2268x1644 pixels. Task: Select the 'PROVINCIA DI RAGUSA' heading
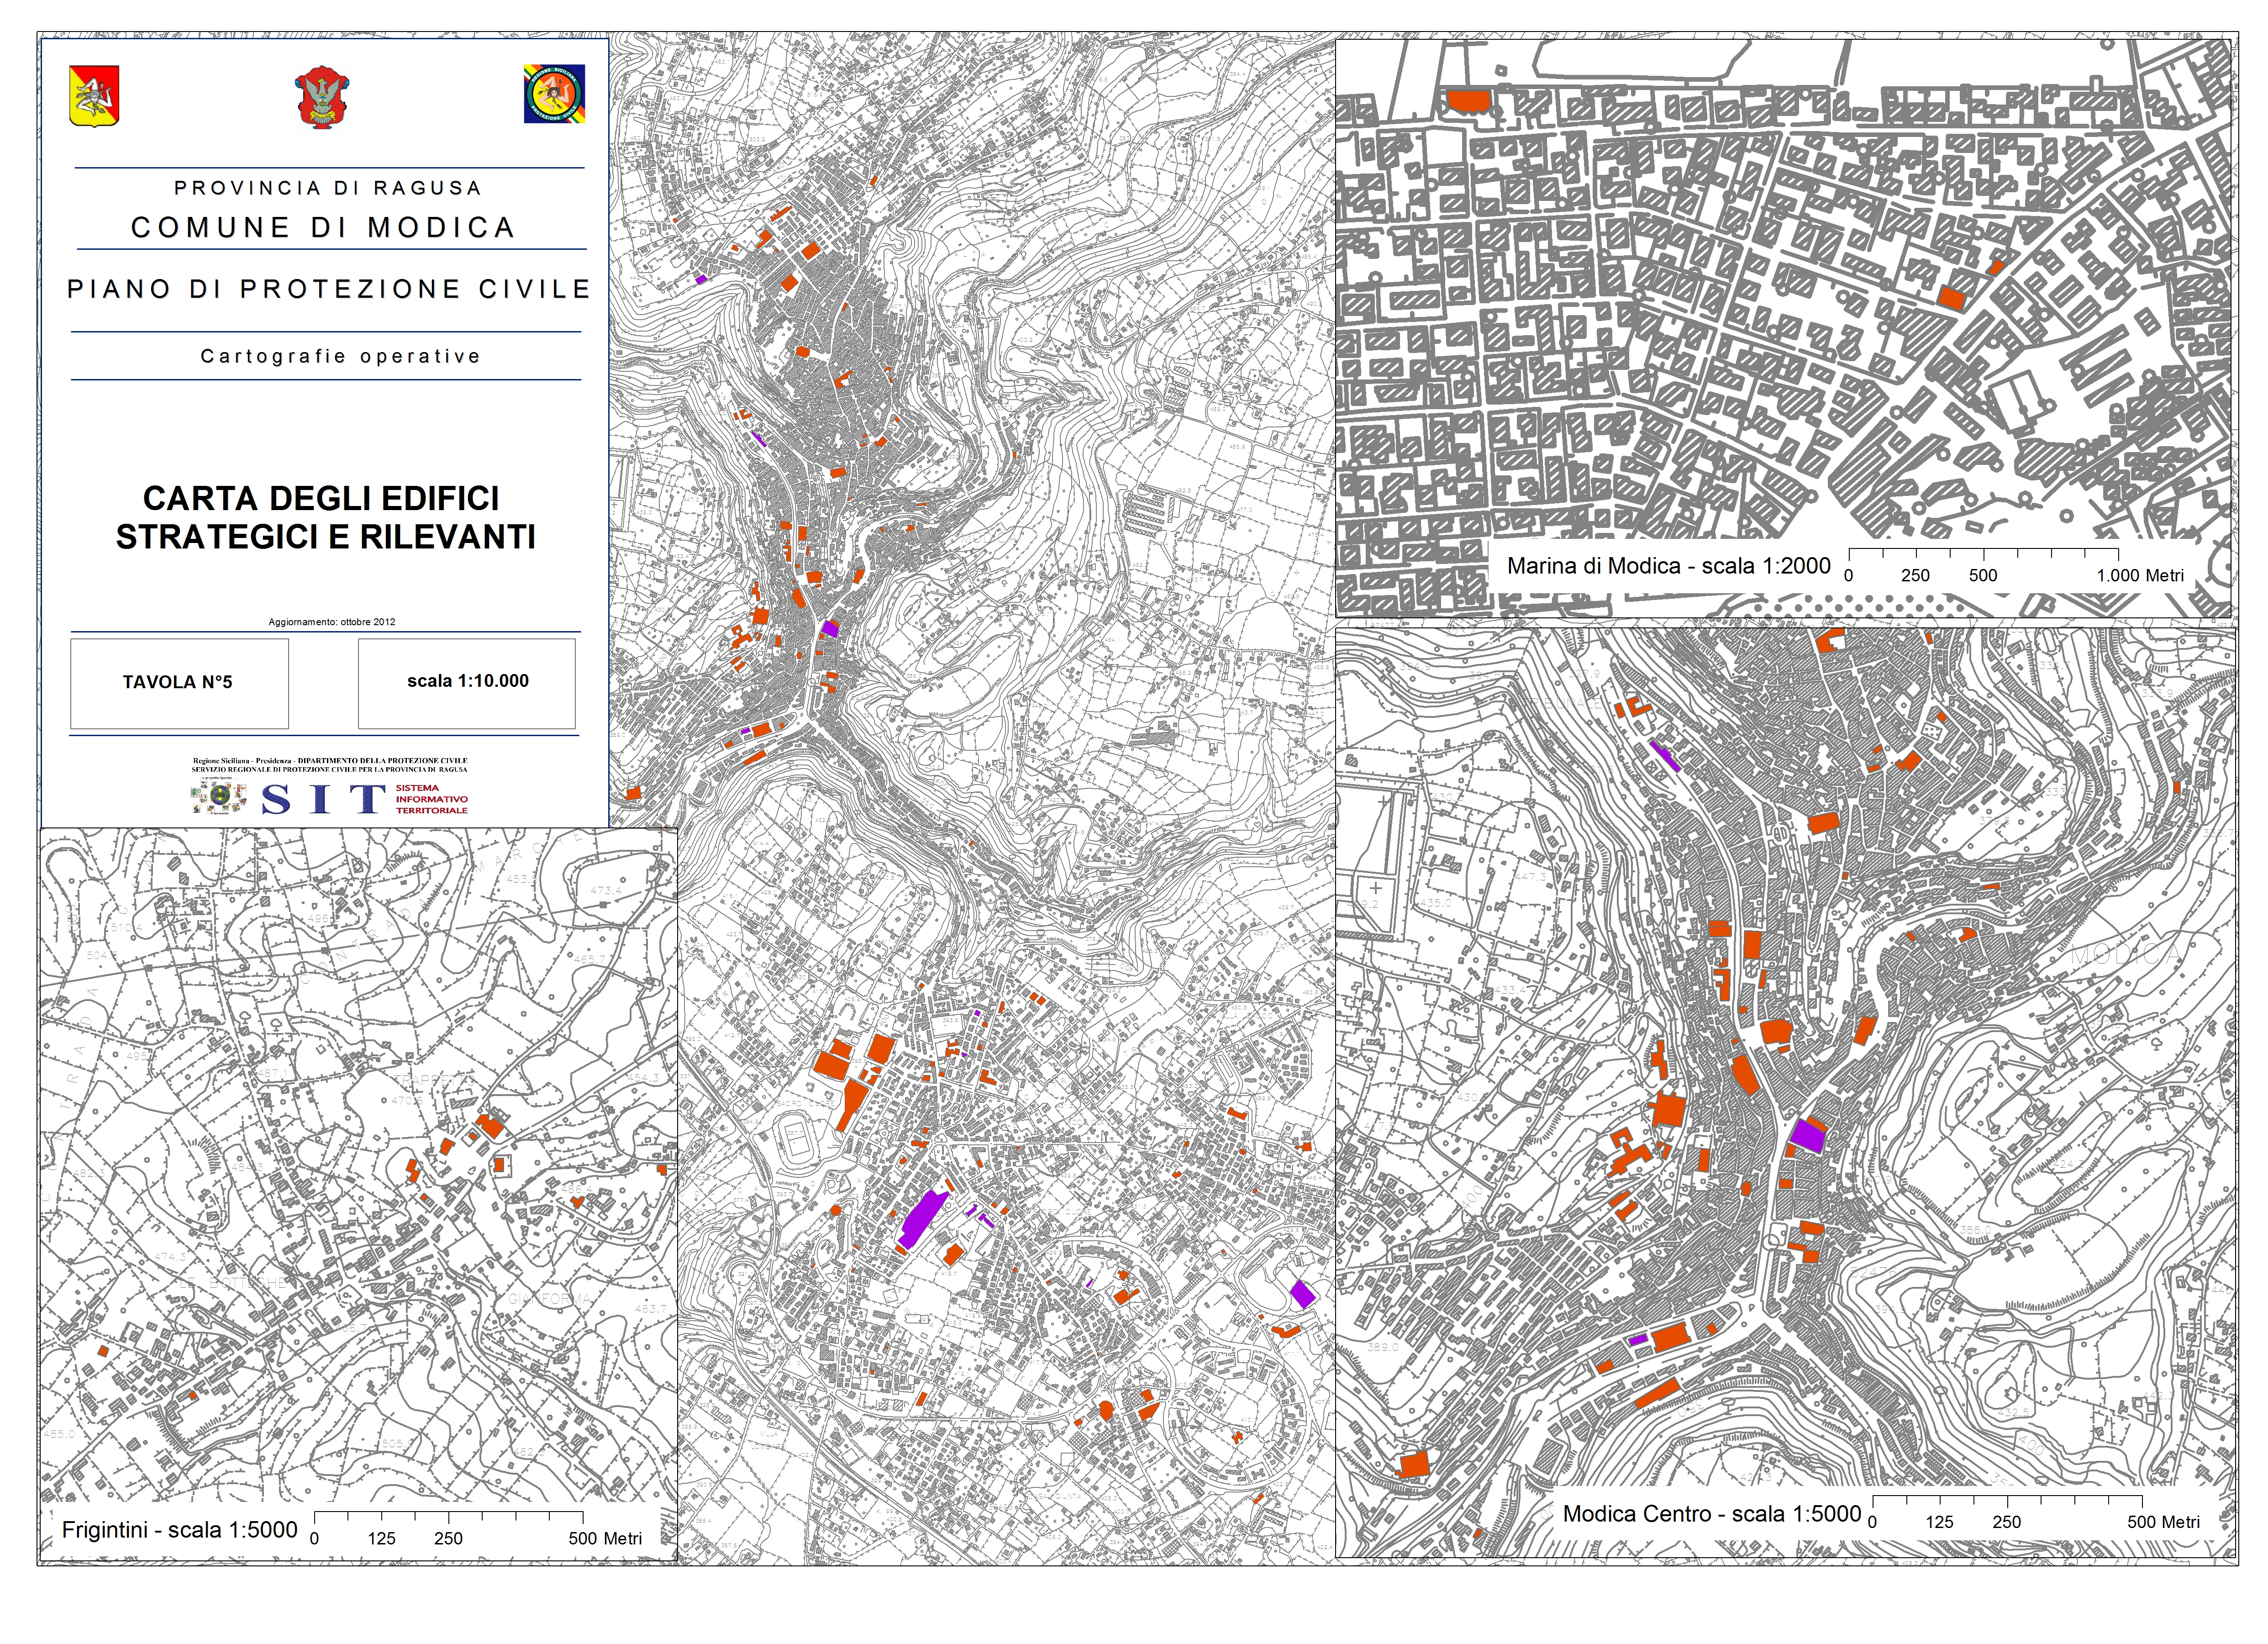(328, 188)
